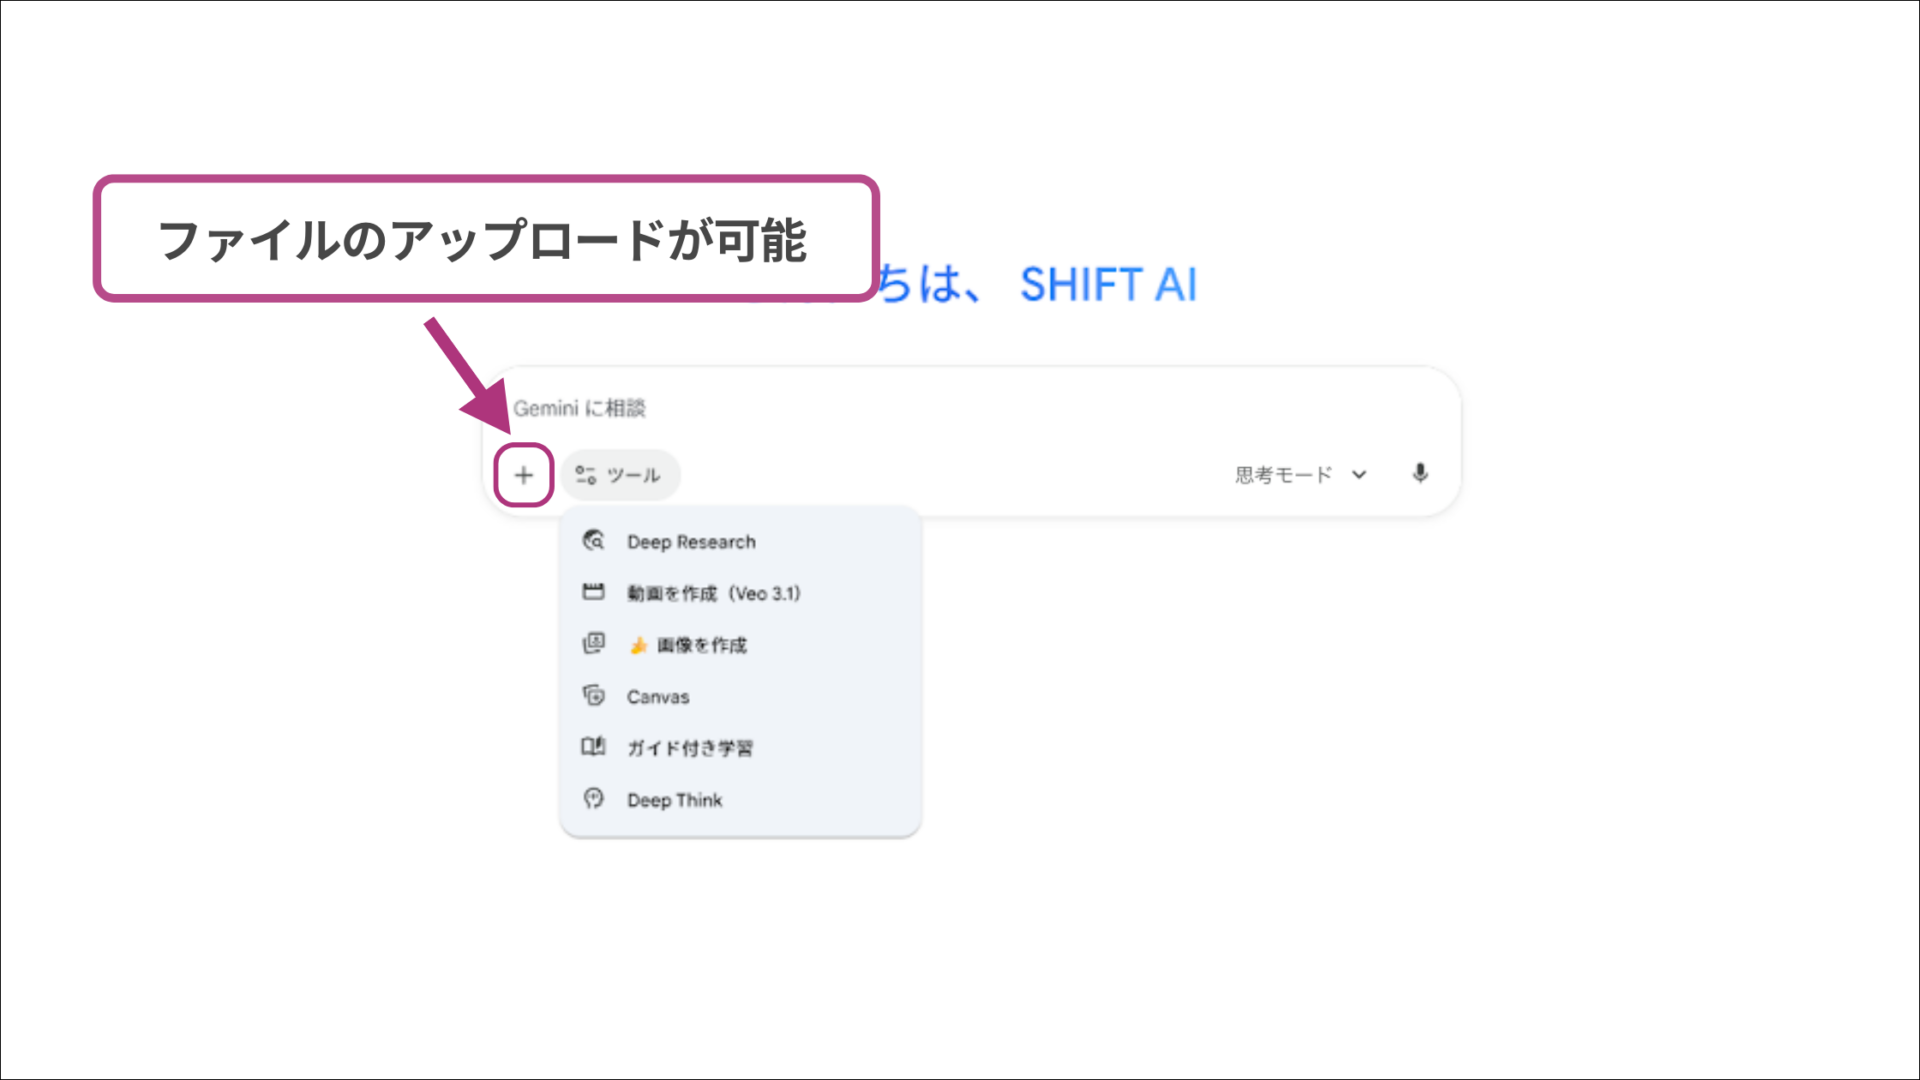Click the Canvas tool icon
This screenshot has height=1080, width=1920.
(x=593, y=695)
